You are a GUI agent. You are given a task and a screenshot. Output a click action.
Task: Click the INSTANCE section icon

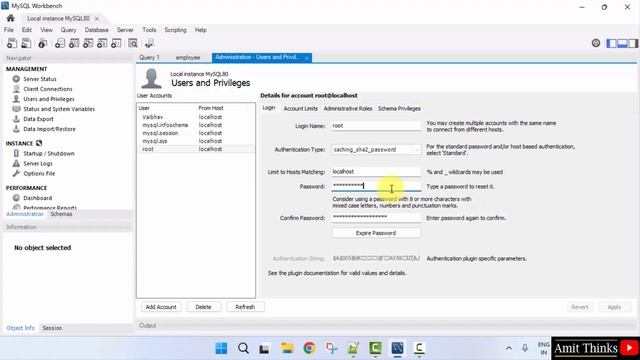pyautogui.click(x=39, y=143)
